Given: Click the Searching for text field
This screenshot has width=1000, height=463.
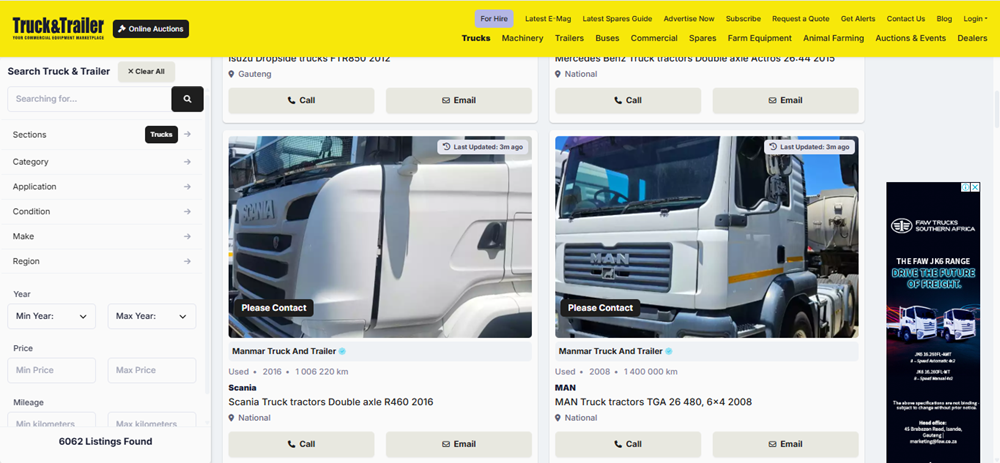Looking at the screenshot, I should coord(89,99).
